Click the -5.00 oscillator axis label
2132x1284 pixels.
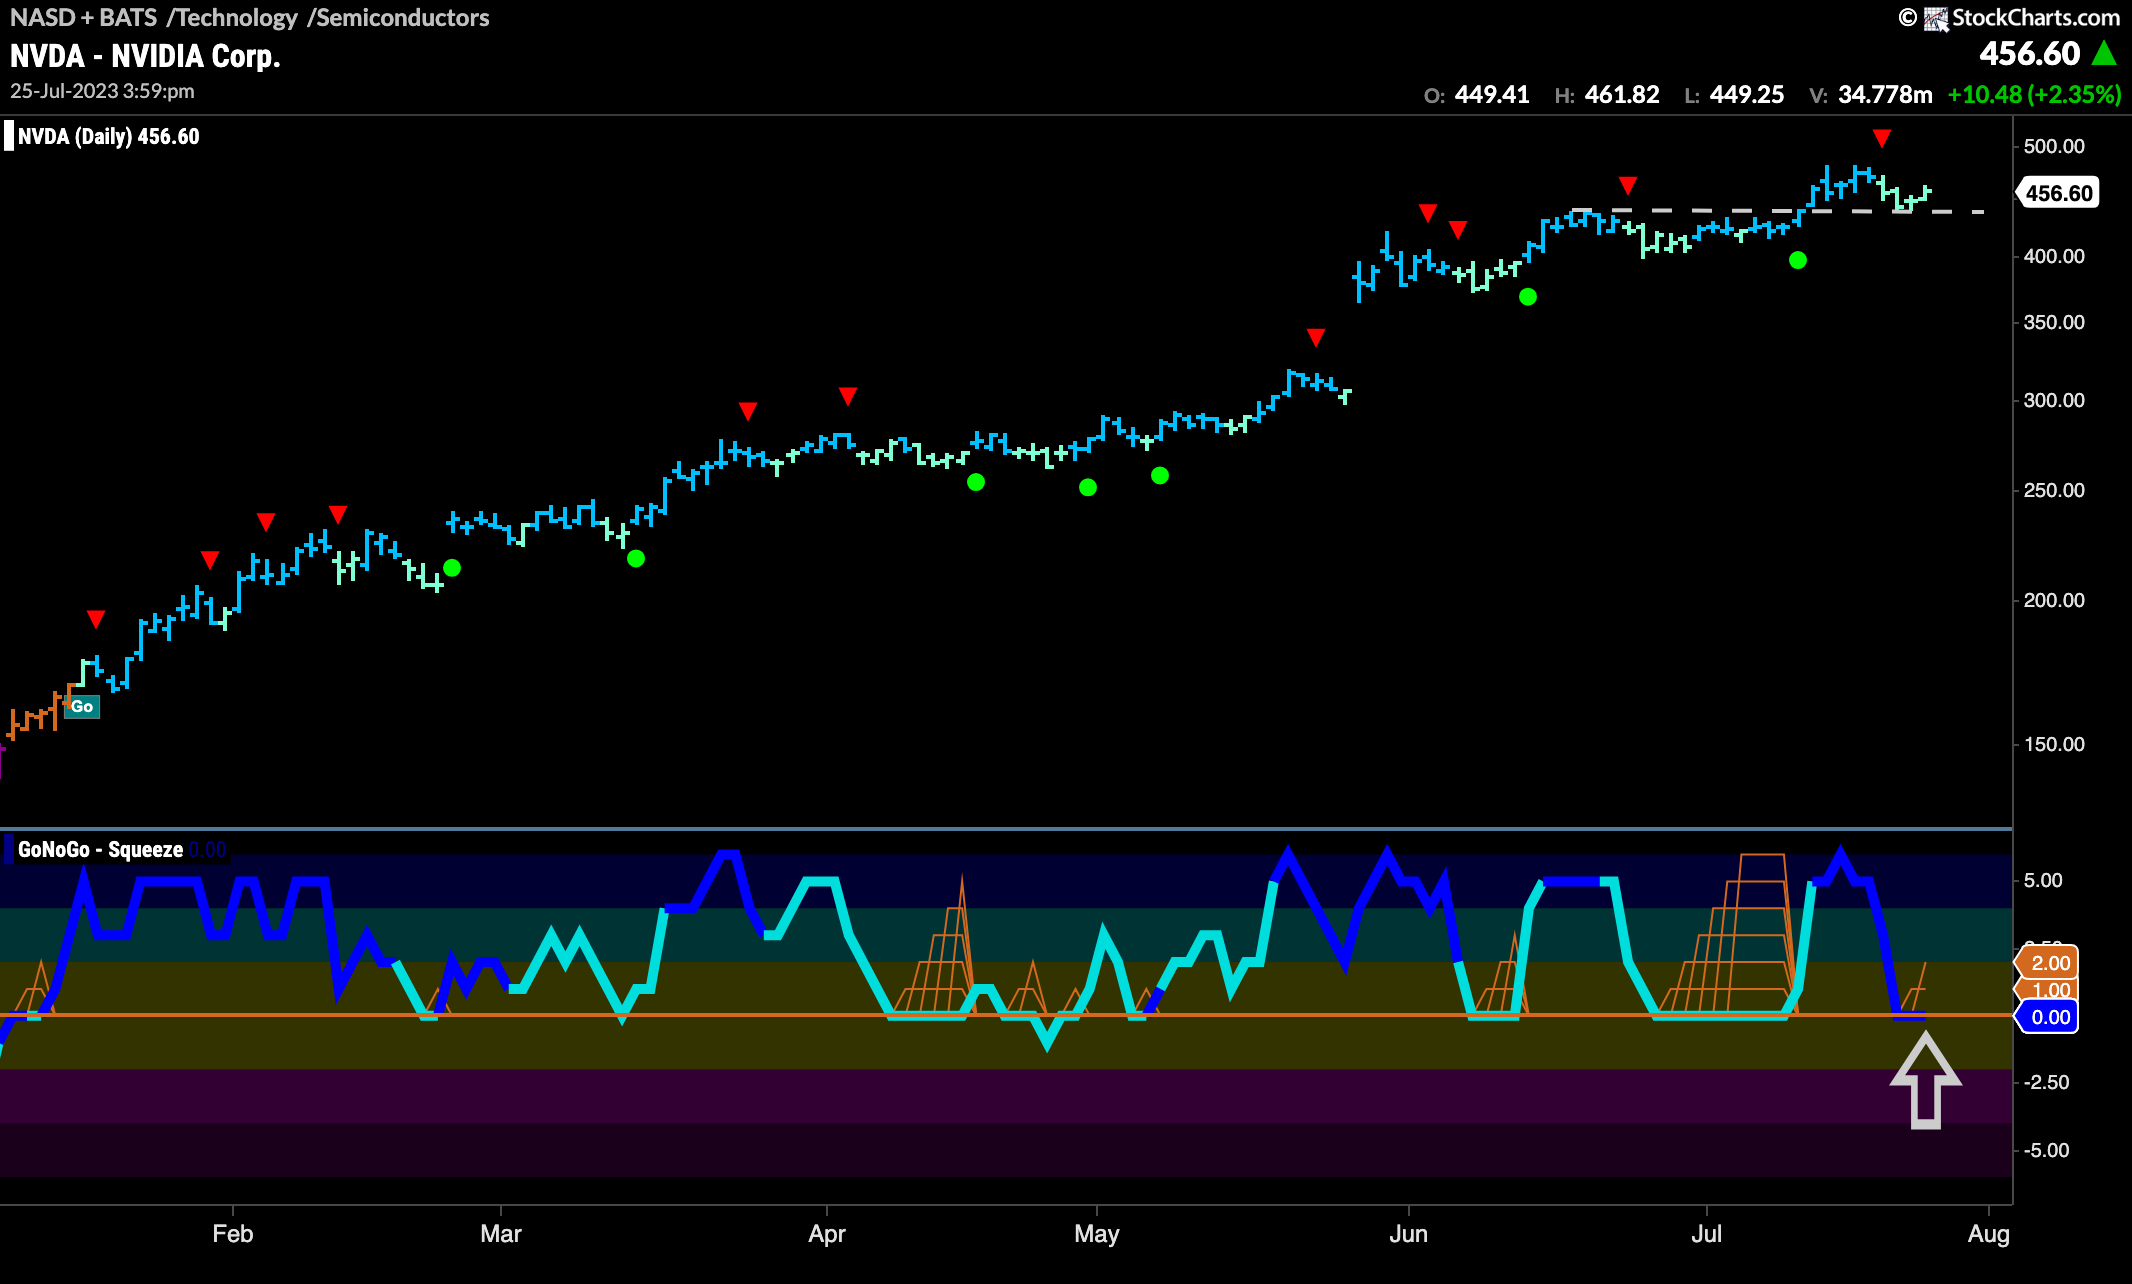pos(2046,1150)
